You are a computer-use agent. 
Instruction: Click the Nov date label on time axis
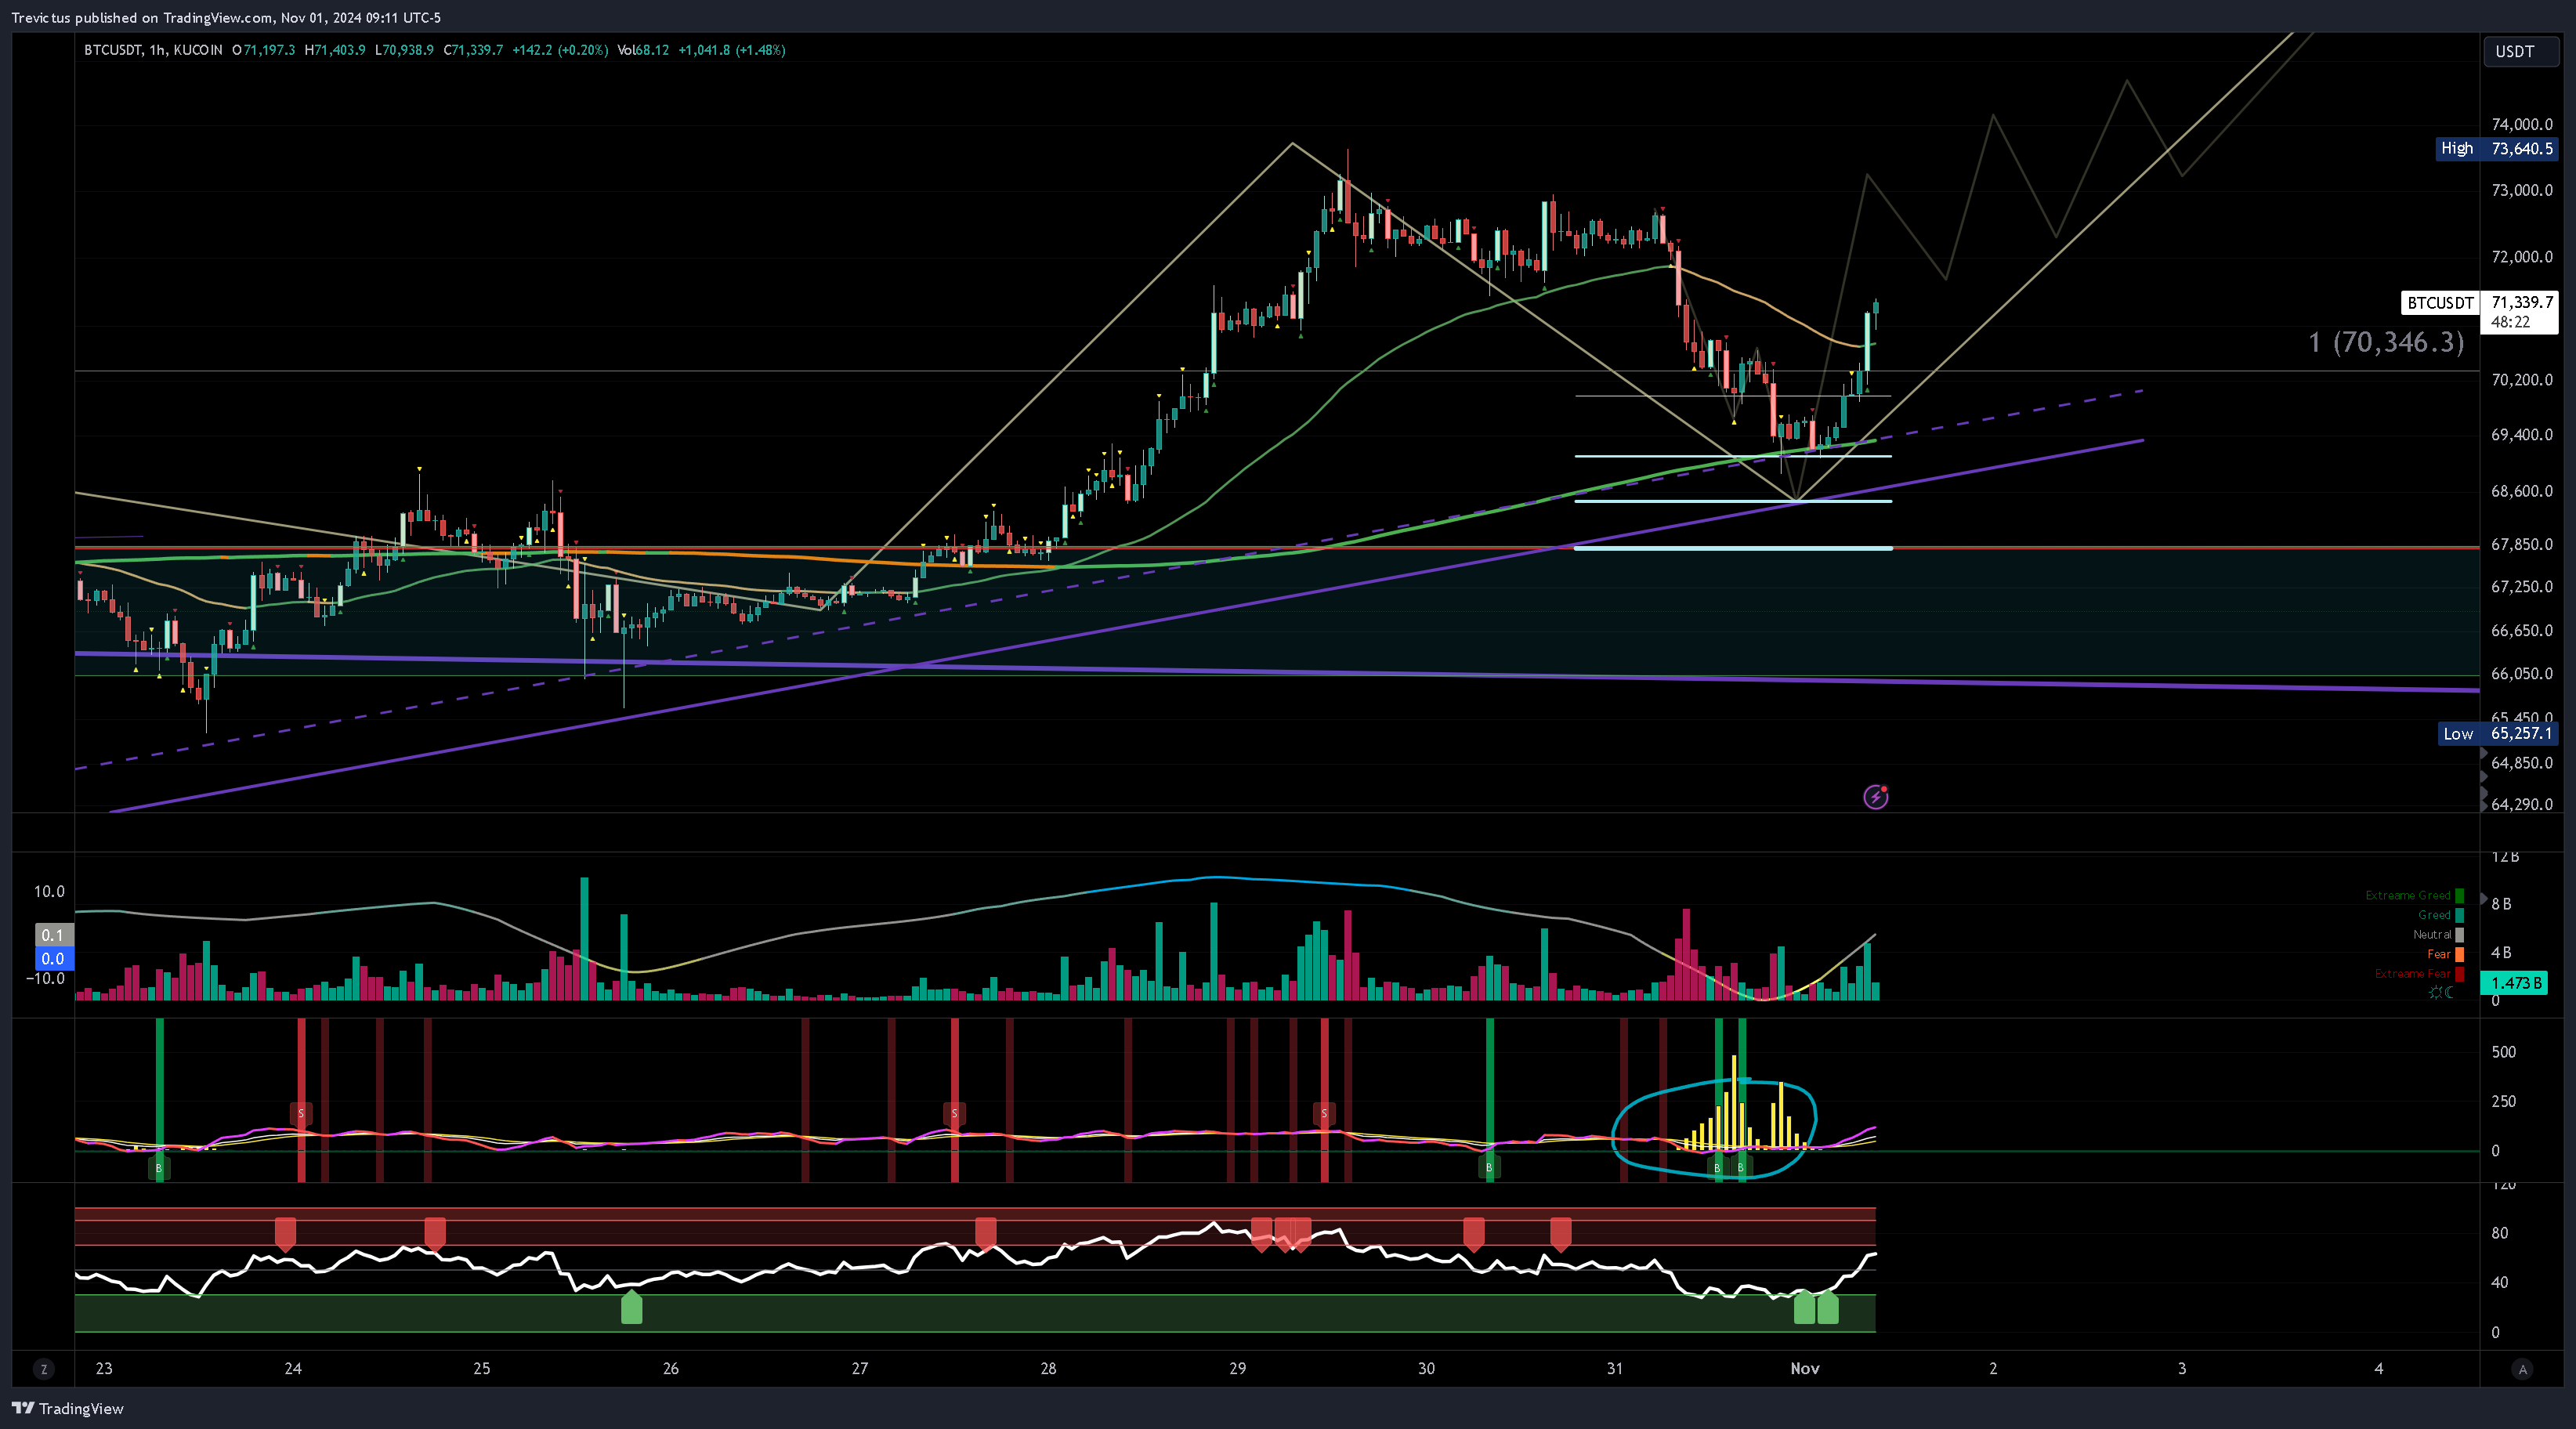point(1804,1369)
